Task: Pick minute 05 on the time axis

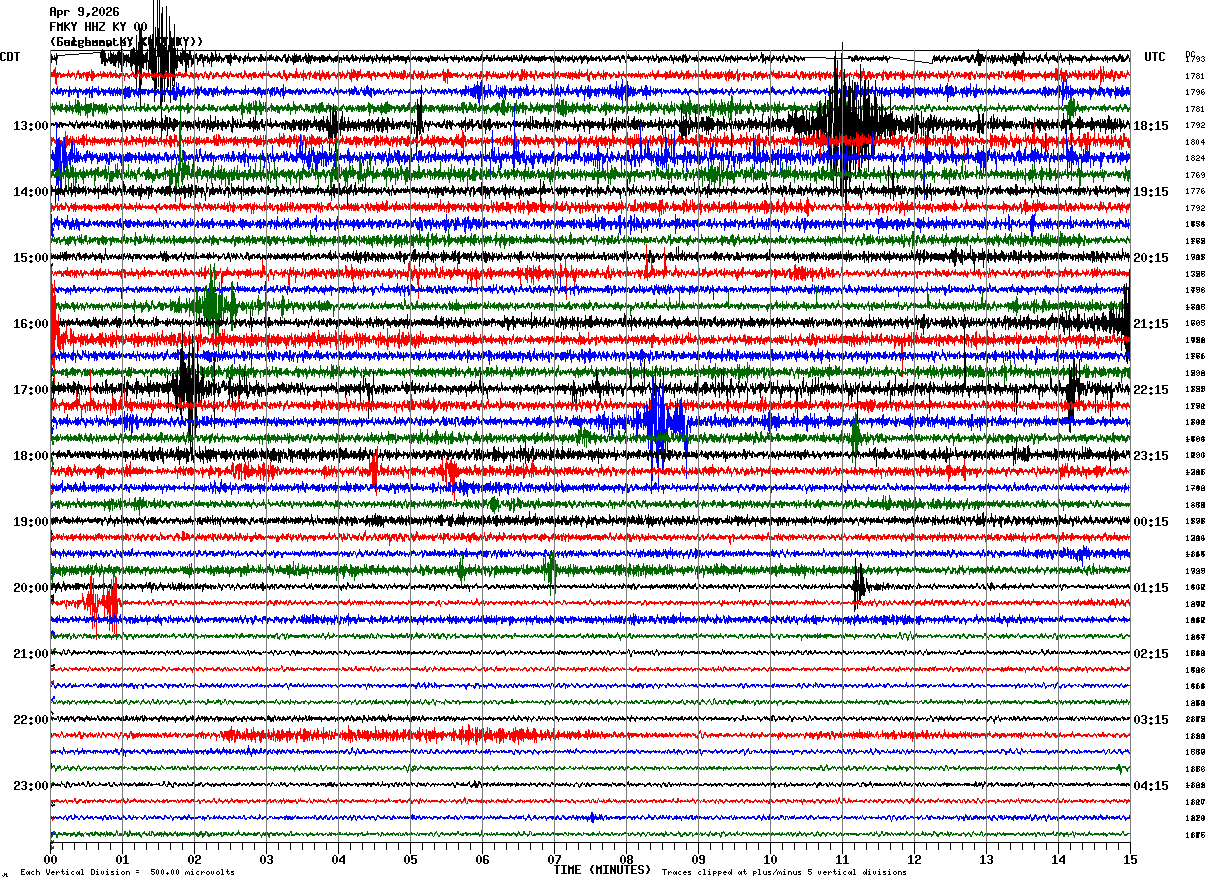Action: pos(410,859)
